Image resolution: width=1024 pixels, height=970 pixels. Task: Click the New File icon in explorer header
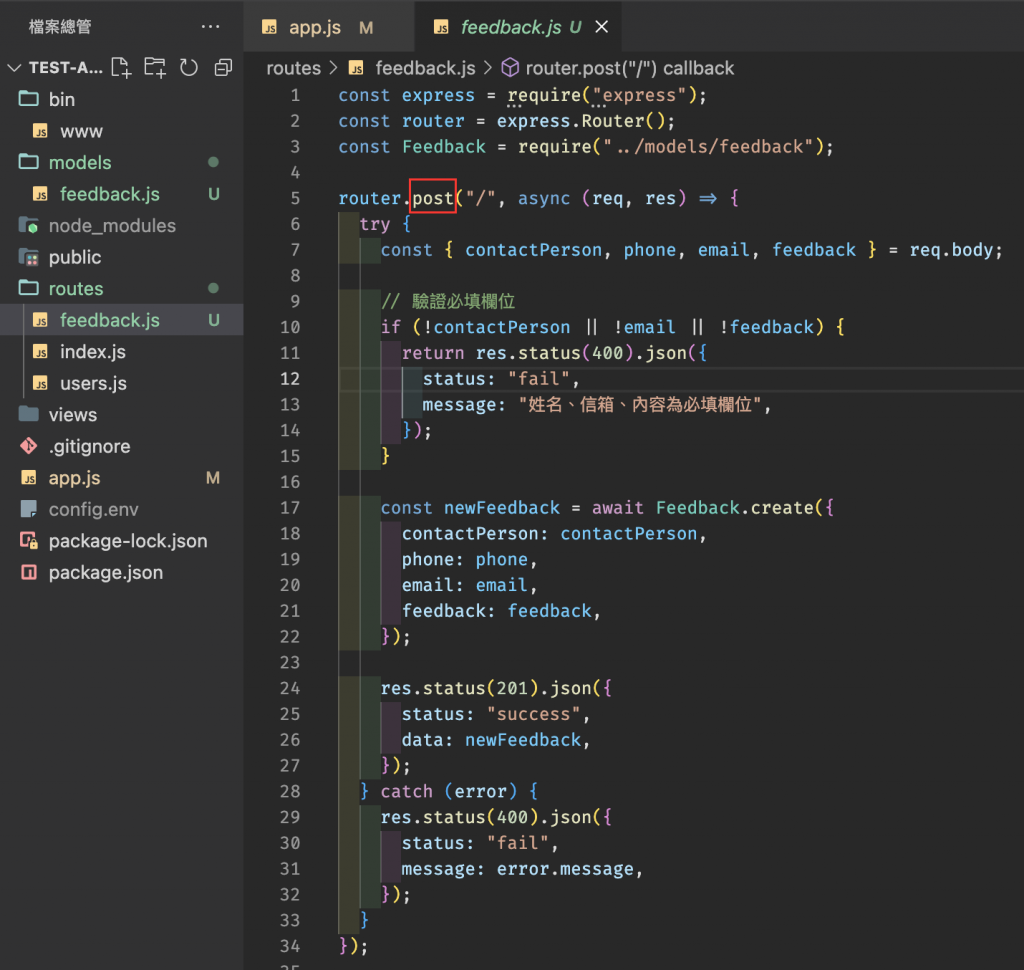coord(121,68)
